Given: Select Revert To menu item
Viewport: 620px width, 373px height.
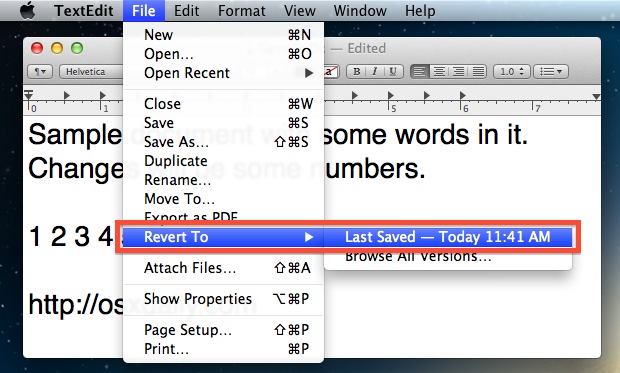Looking at the screenshot, I should (x=223, y=237).
